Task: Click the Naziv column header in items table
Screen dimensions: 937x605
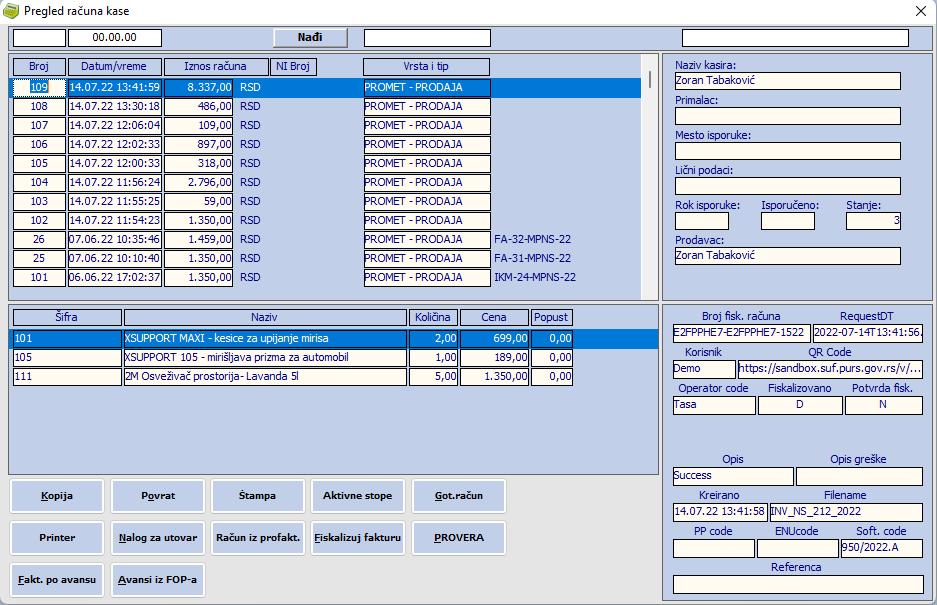Action: click(x=264, y=317)
